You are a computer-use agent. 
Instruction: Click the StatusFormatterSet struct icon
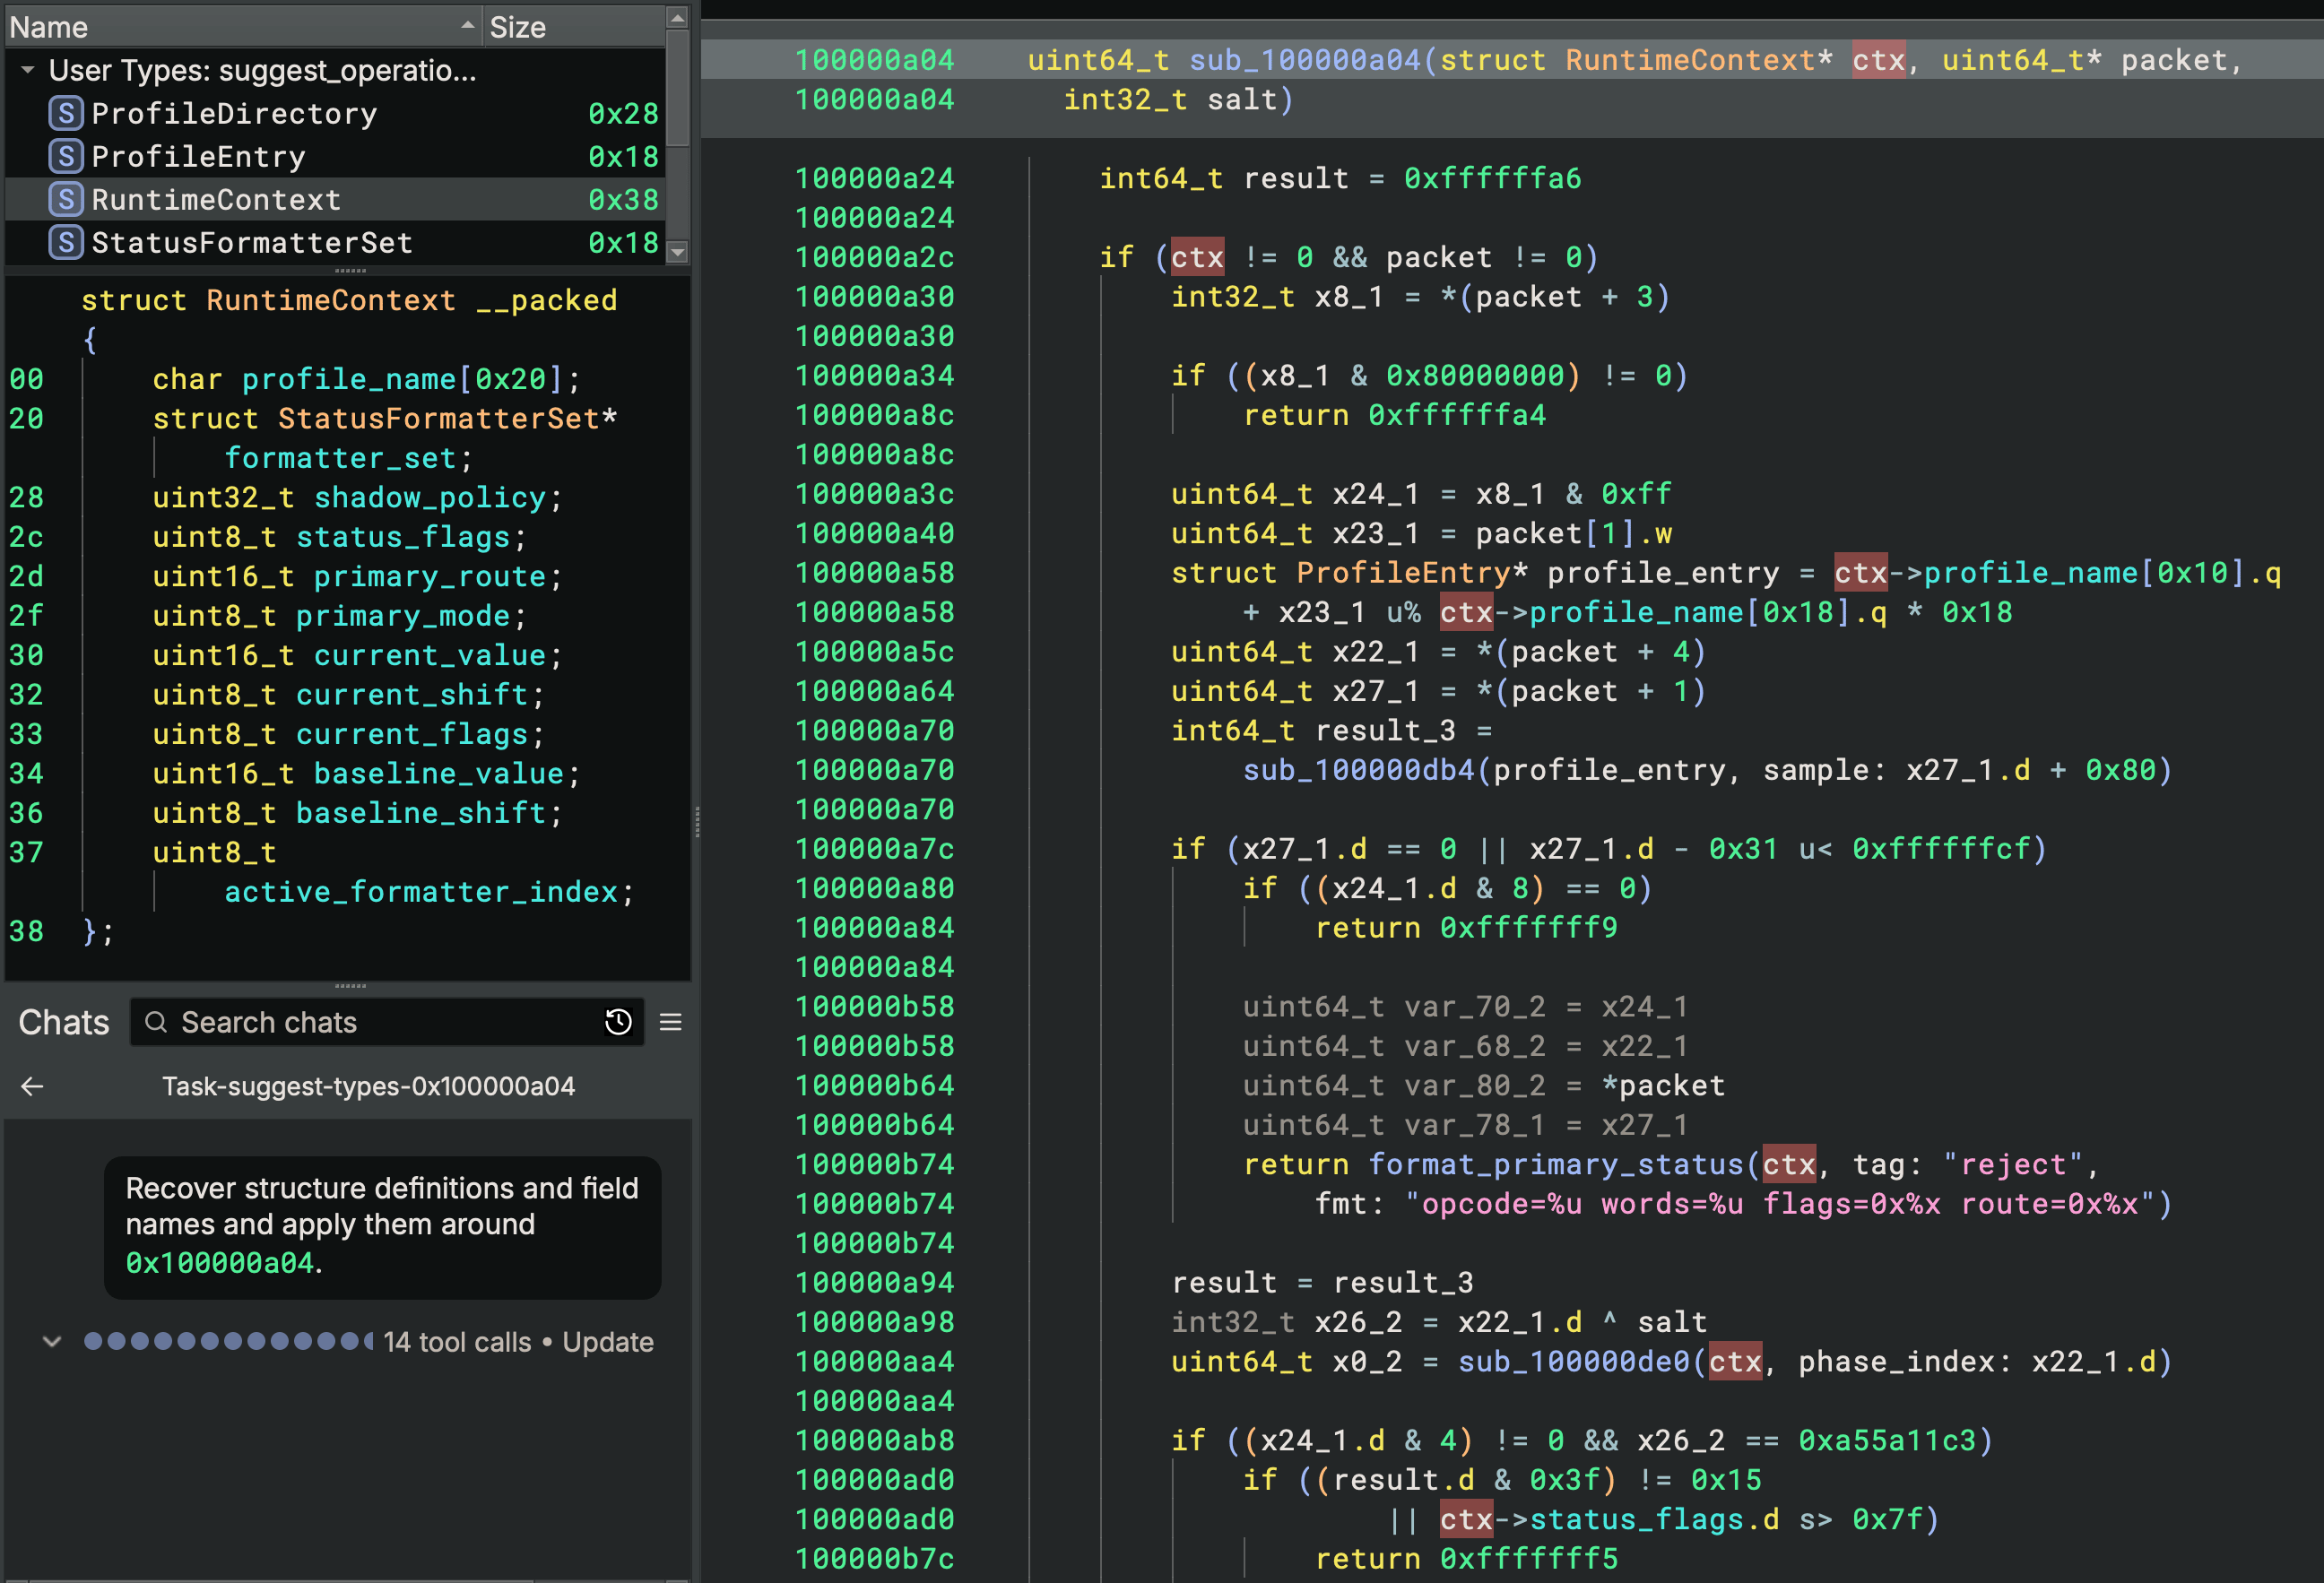pos(66,242)
